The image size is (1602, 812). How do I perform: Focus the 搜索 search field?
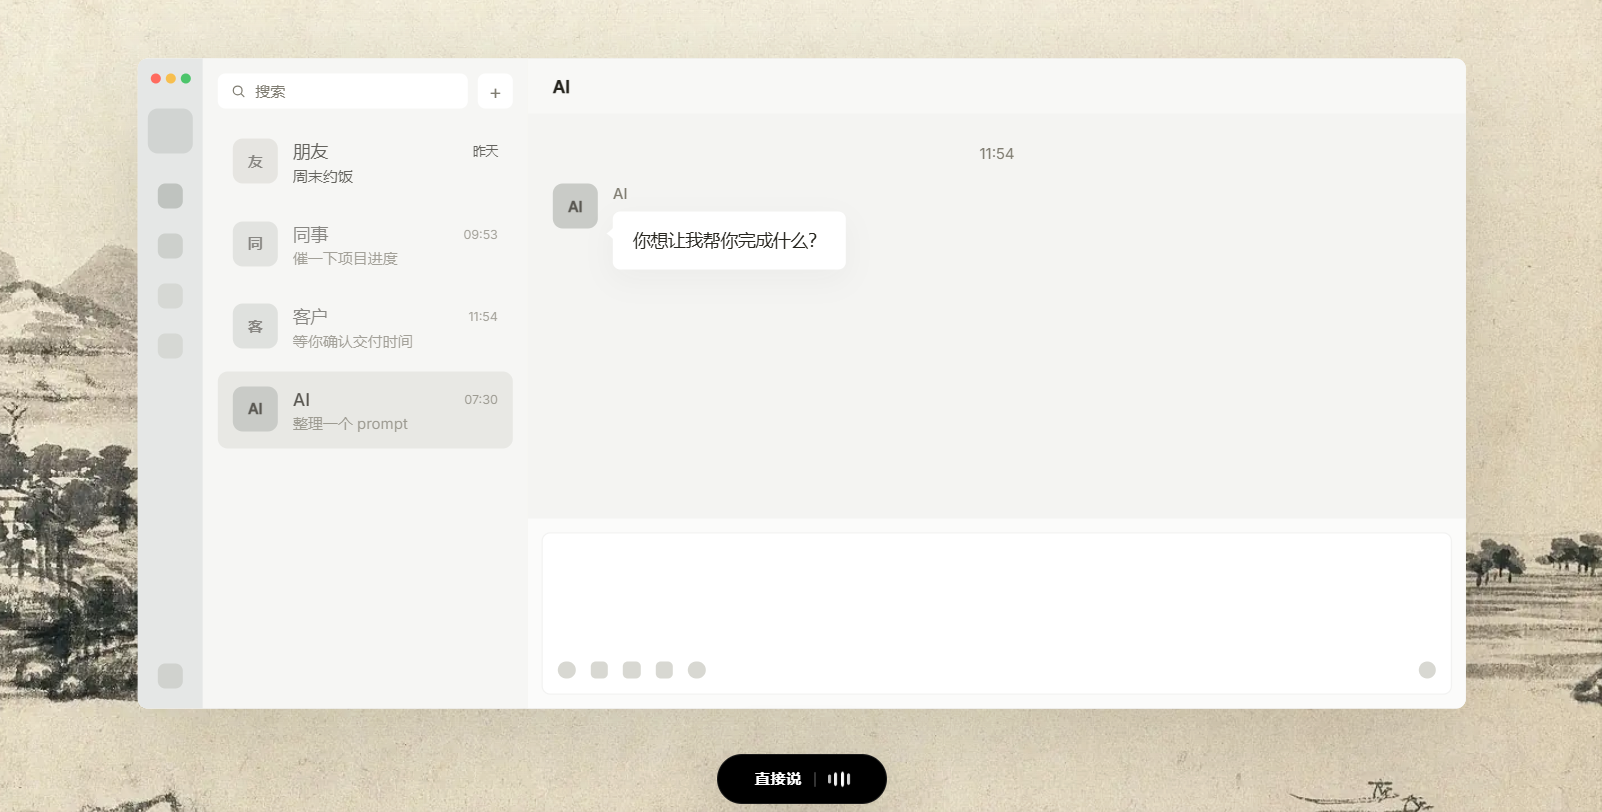coord(343,91)
